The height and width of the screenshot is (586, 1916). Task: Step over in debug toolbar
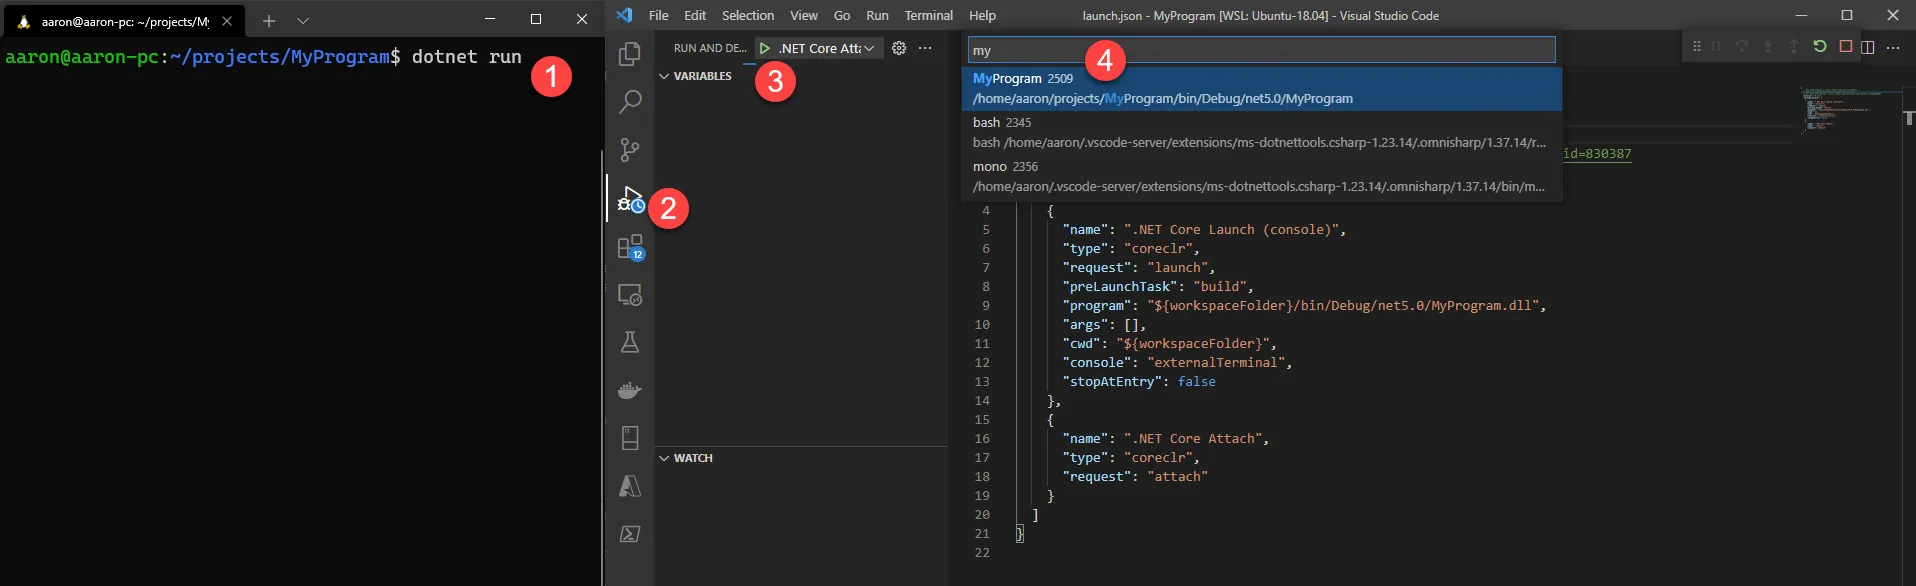pos(1742,47)
